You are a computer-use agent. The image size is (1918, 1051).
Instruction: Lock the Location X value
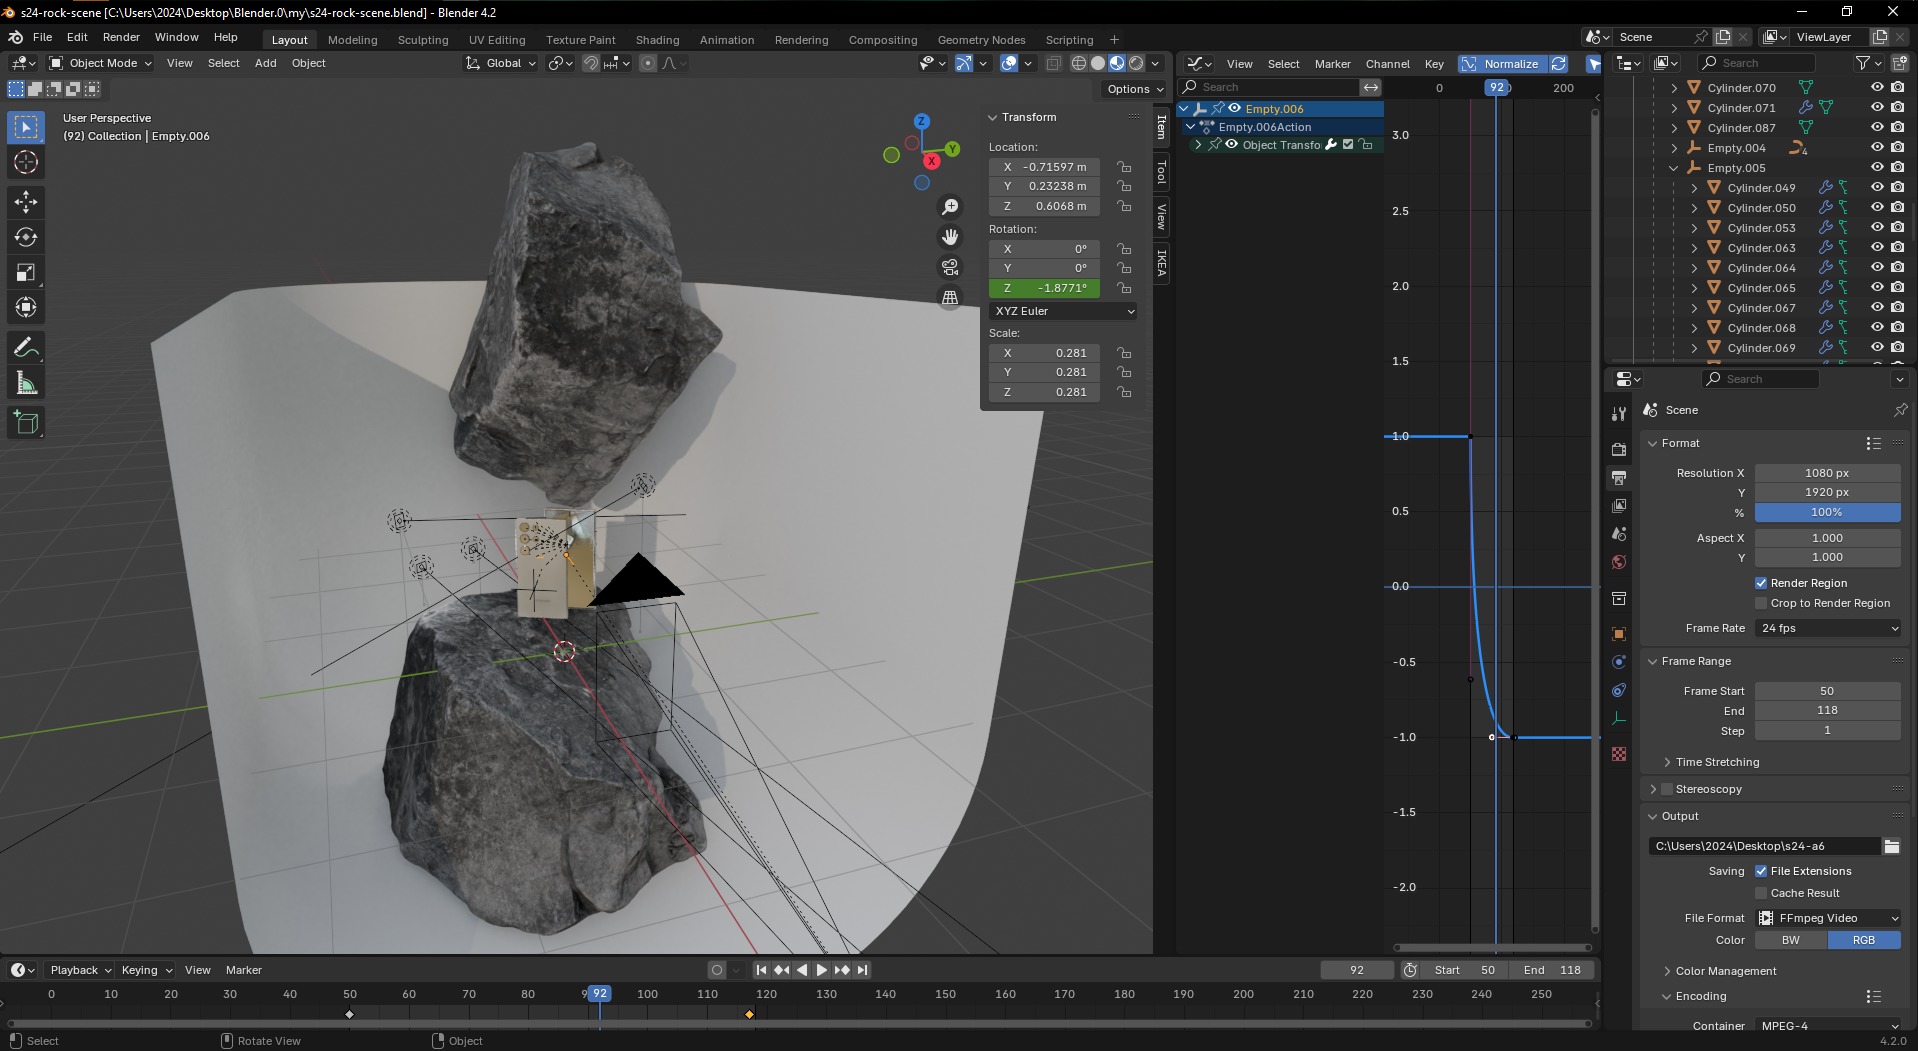[x=1124, y=167]
